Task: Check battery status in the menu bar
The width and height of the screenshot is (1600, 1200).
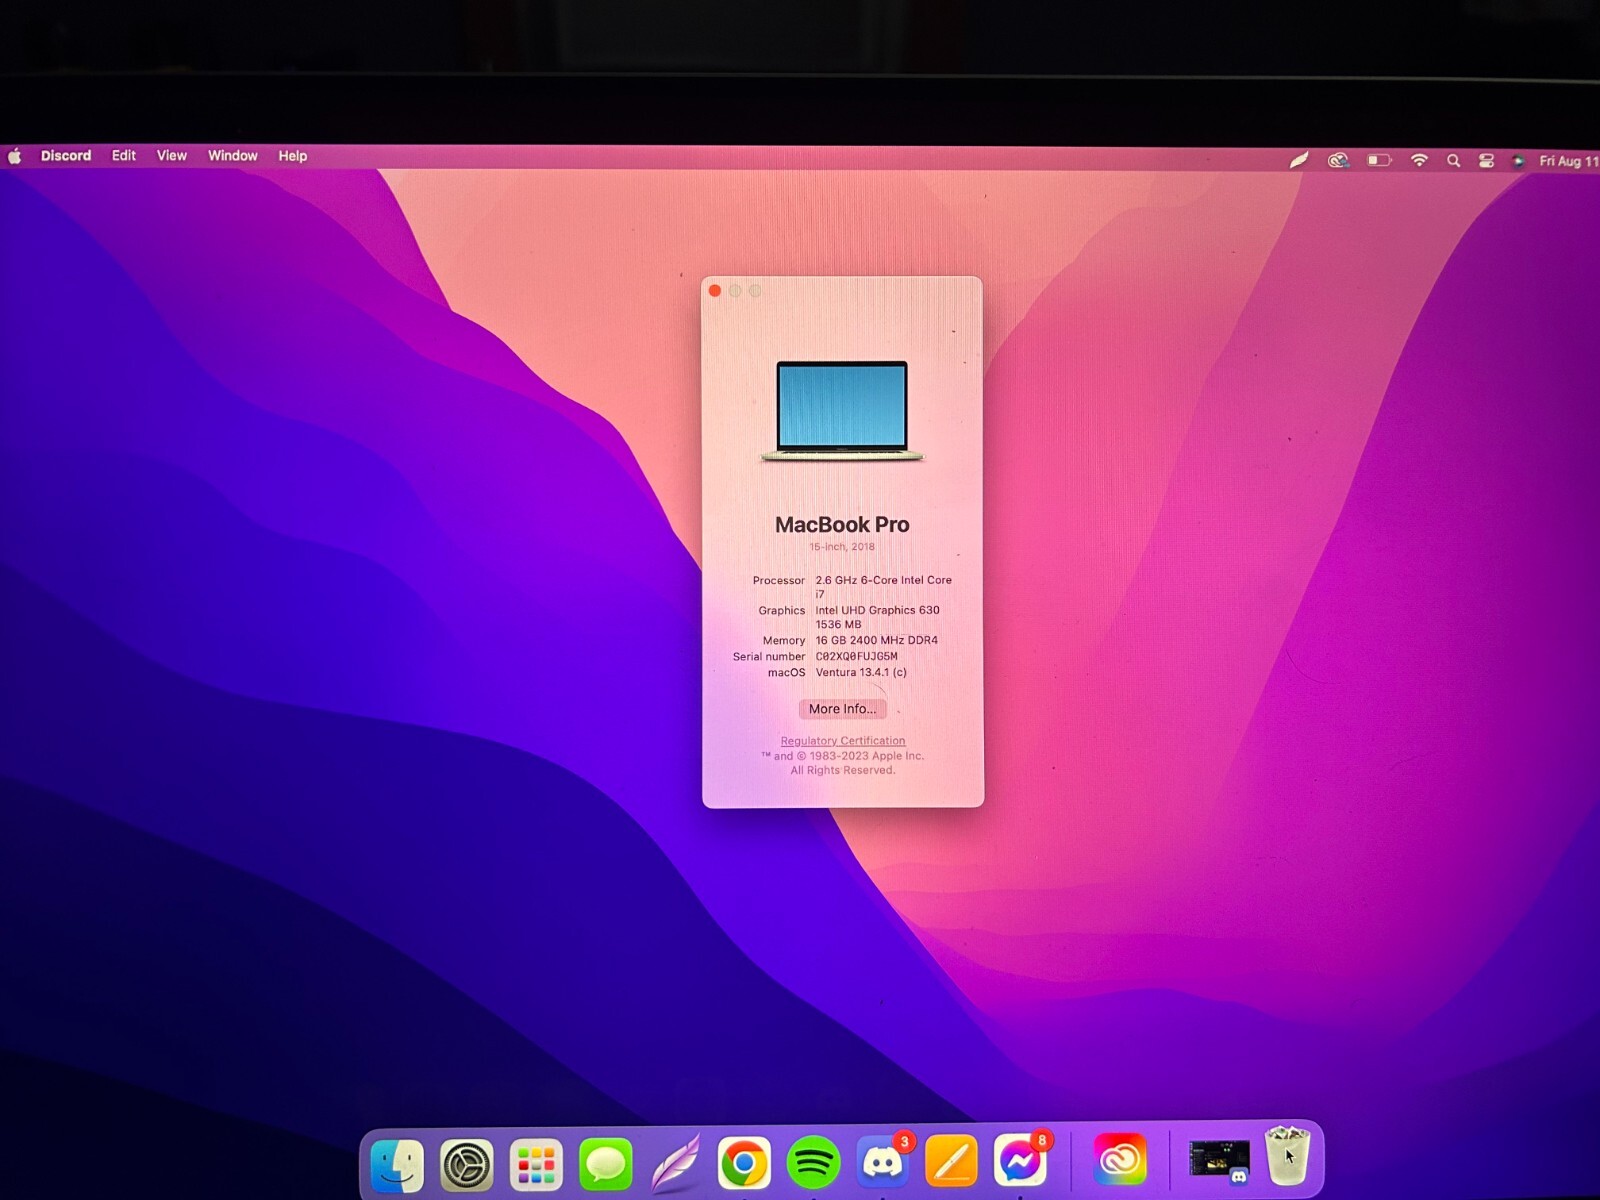Action: click(1379, 159)
